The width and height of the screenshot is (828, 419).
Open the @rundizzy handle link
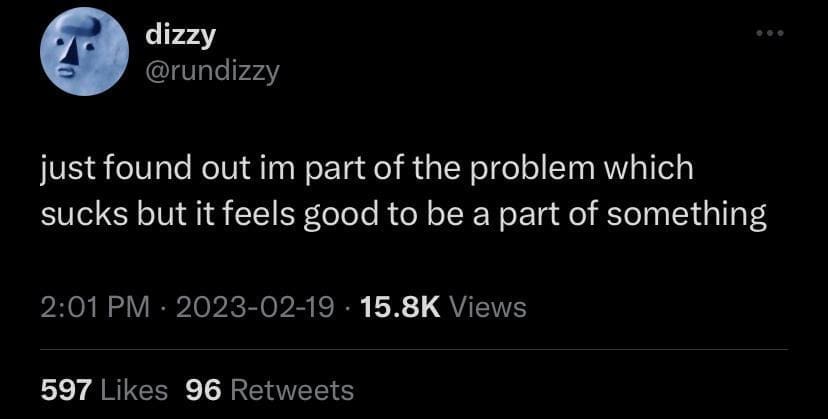[x=213, y=70]
